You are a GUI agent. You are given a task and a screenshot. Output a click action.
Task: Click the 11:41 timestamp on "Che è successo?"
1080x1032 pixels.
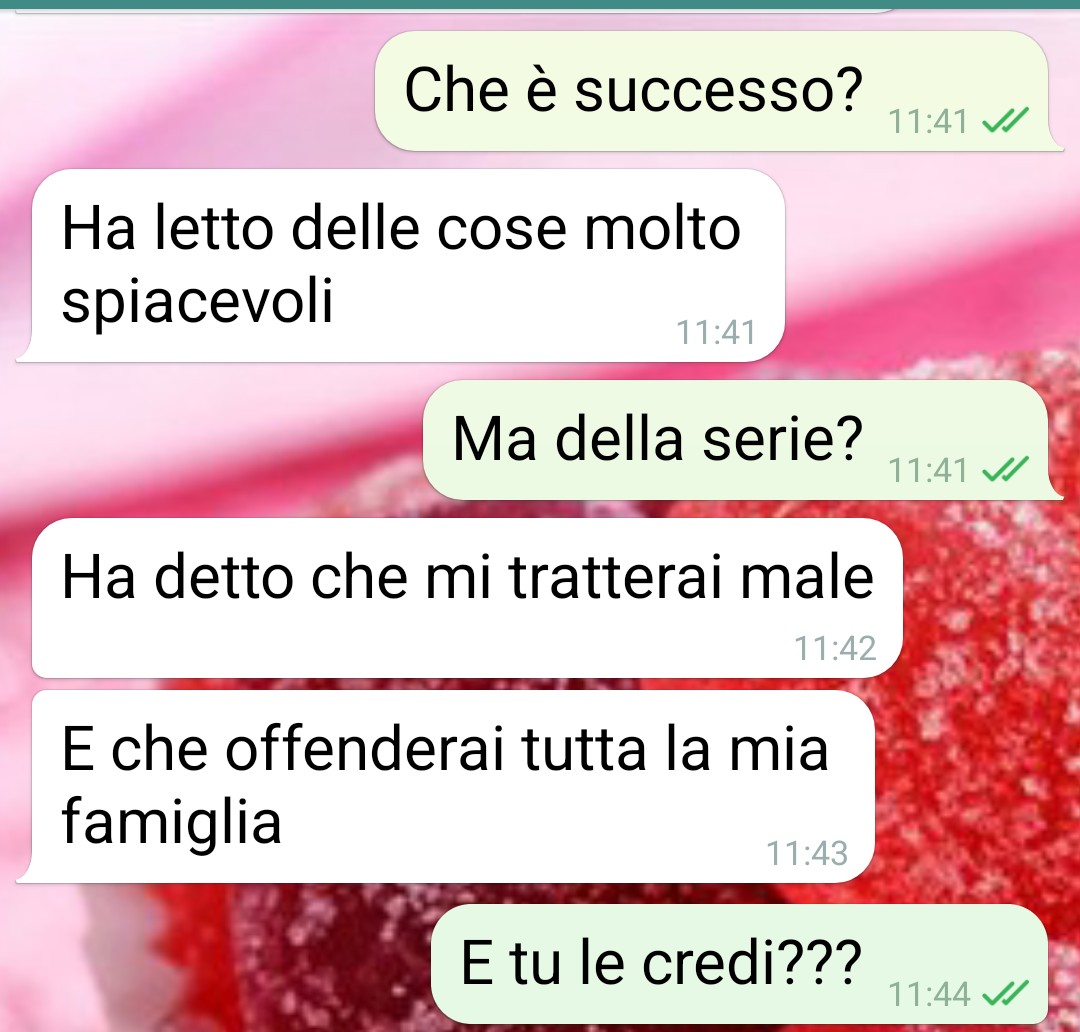(928, 122)
